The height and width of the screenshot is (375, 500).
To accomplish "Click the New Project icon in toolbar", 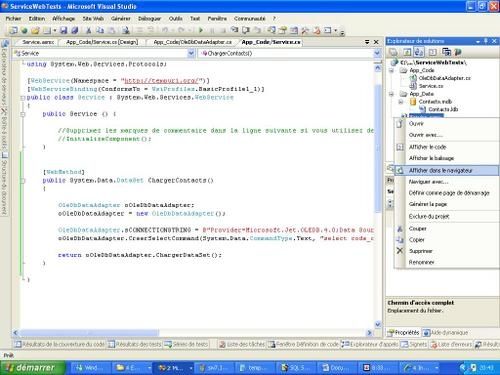I will [13, 31].
